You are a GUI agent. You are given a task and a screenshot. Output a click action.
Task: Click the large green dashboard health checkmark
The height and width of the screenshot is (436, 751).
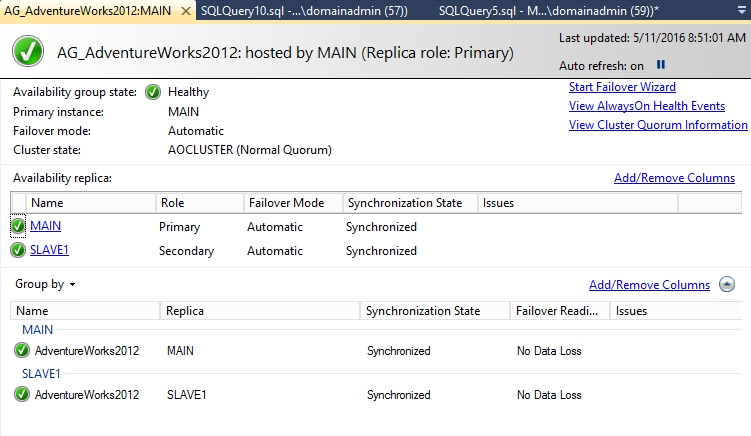click(28, 51)
